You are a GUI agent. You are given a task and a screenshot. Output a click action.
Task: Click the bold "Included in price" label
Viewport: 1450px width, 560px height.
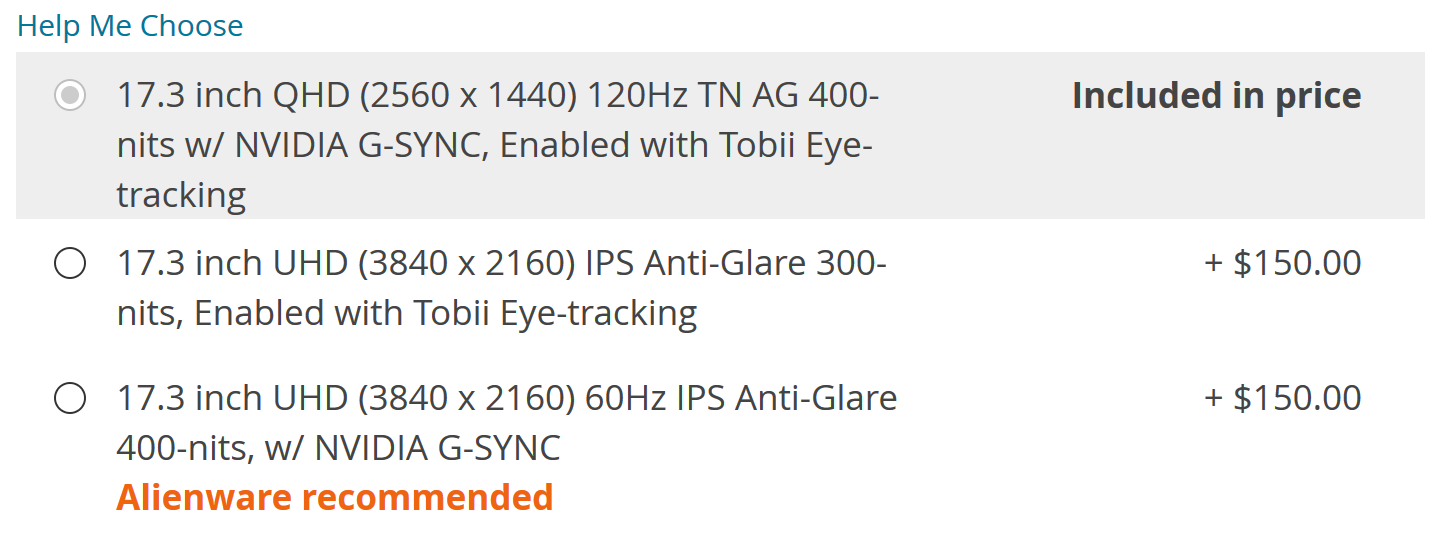click(x=1216, y=96)
